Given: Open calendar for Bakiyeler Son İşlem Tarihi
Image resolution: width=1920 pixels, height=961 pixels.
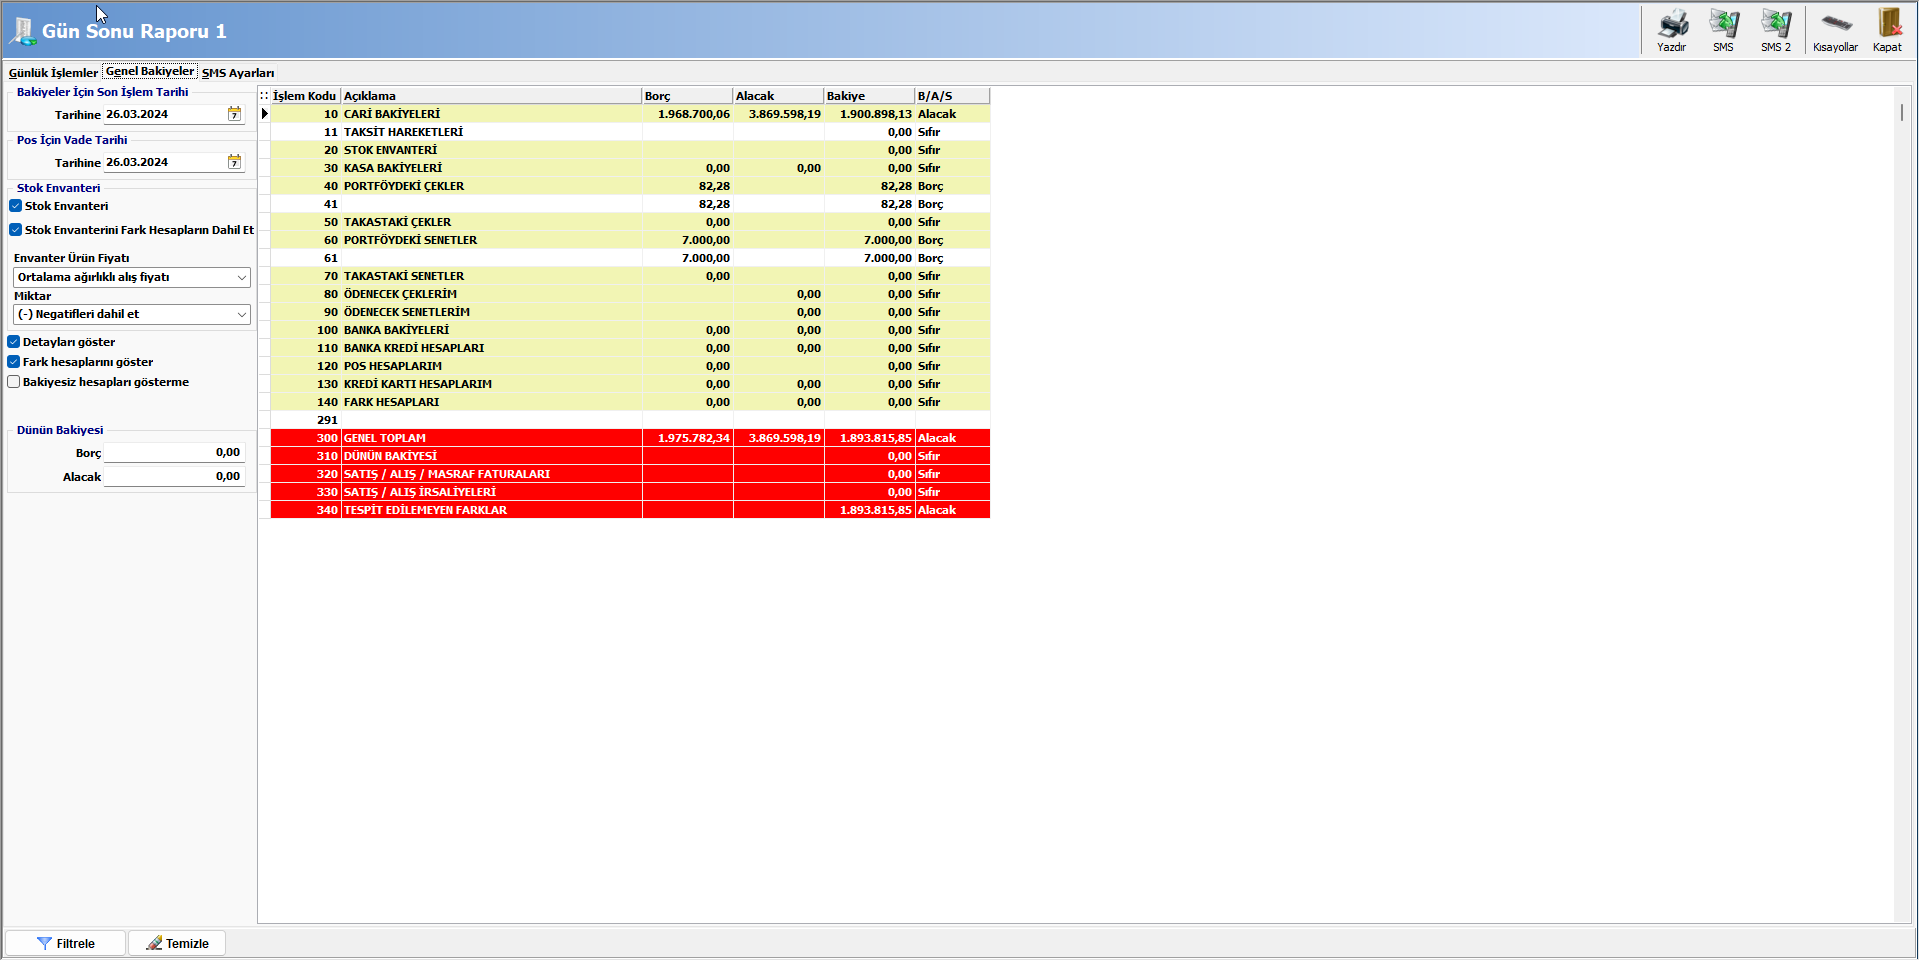Looking at the screenshot, I should pyautogui.click(x=234, y=114).
